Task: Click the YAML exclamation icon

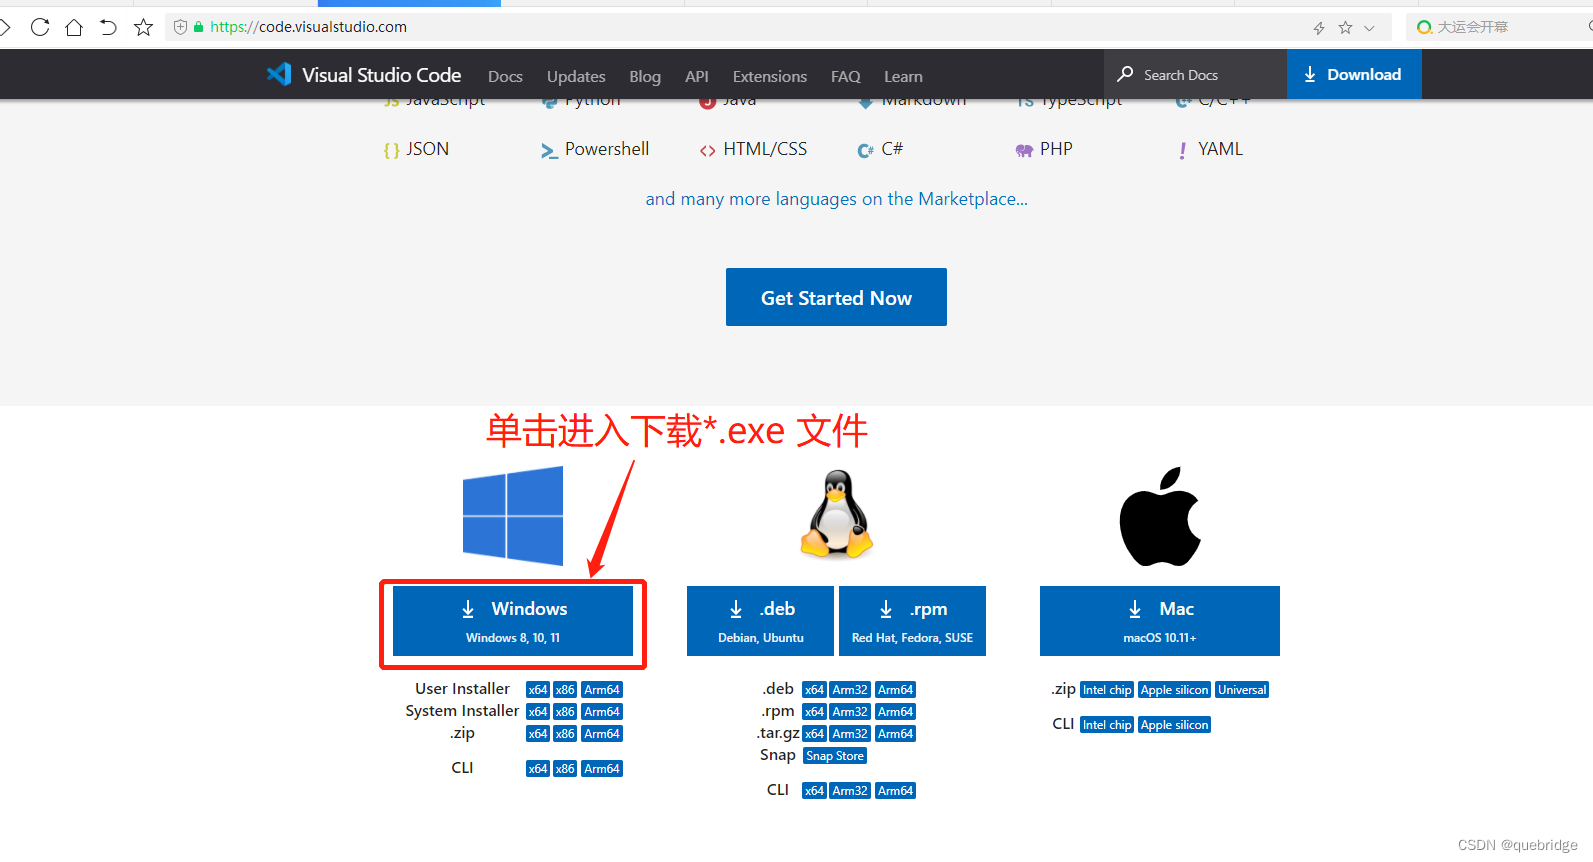Action: click(x=1183, y=150)
